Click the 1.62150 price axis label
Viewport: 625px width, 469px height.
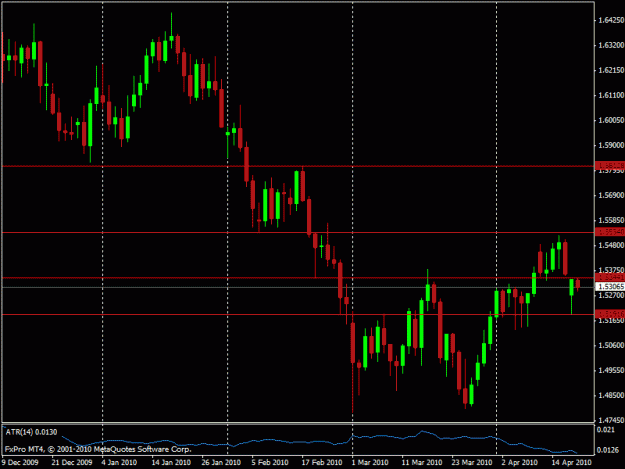point(611,70)
